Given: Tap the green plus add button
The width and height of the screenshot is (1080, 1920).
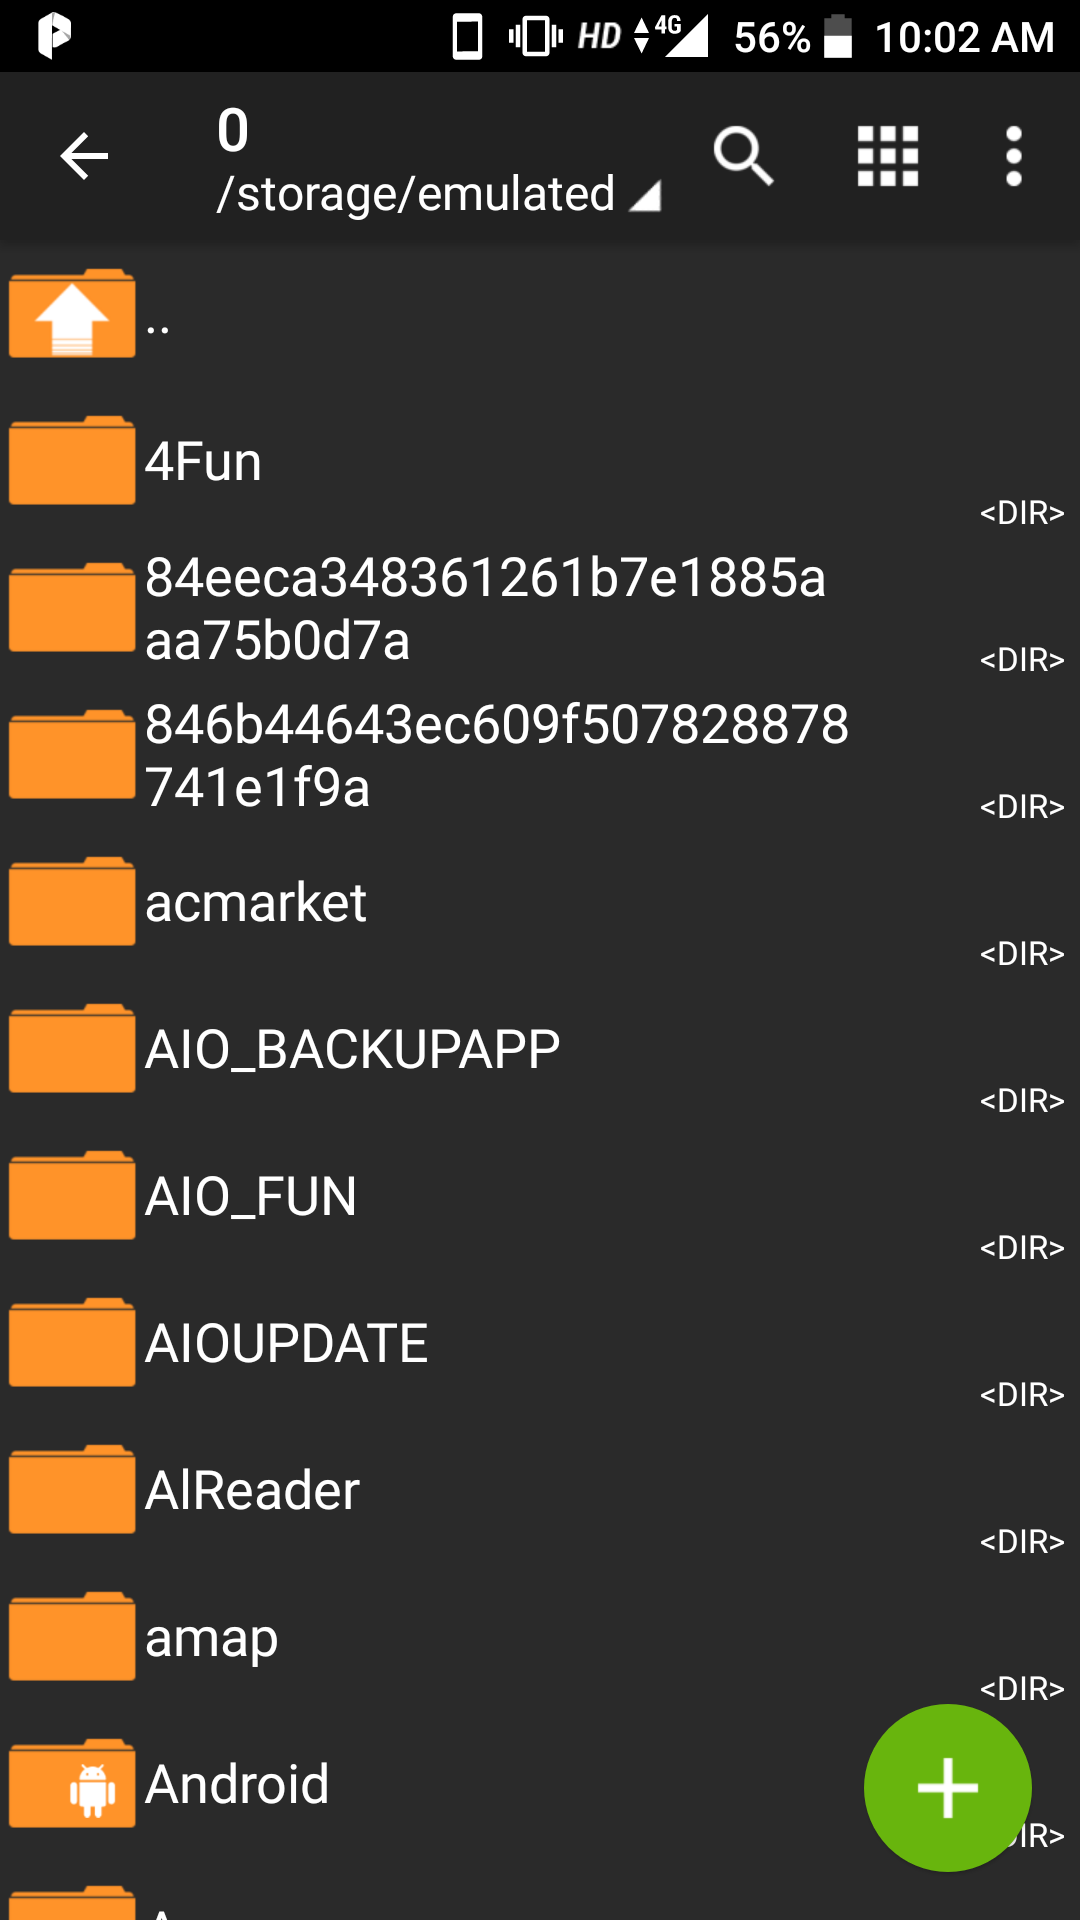Looking at the screenshot, I should 947,1787.
